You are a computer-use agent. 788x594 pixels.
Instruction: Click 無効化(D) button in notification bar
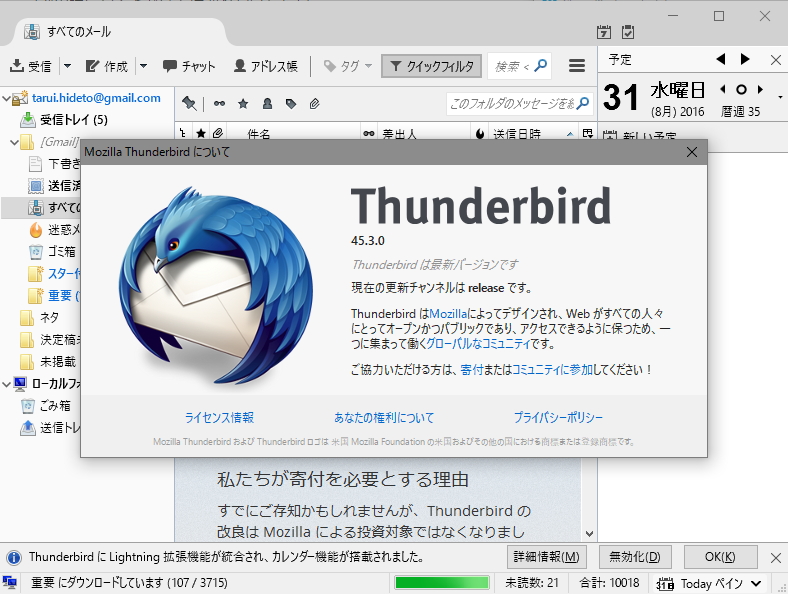tap(635, 557)
